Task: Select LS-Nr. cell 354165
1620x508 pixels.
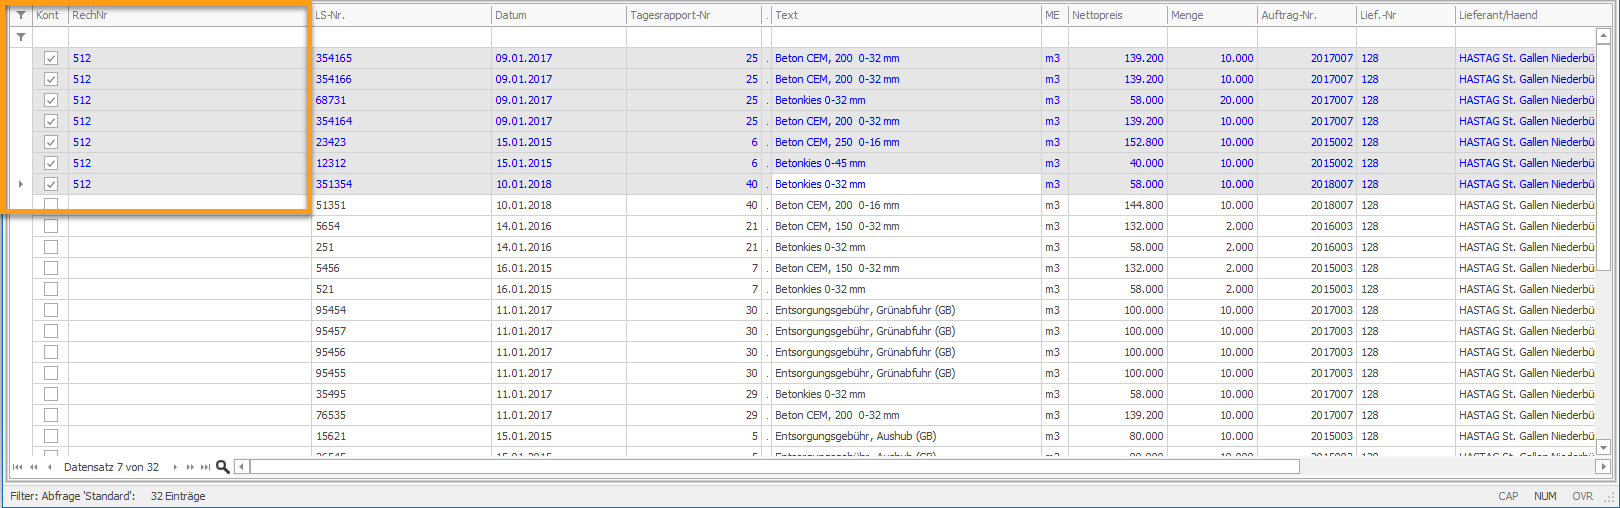Action: coord(401,58)
